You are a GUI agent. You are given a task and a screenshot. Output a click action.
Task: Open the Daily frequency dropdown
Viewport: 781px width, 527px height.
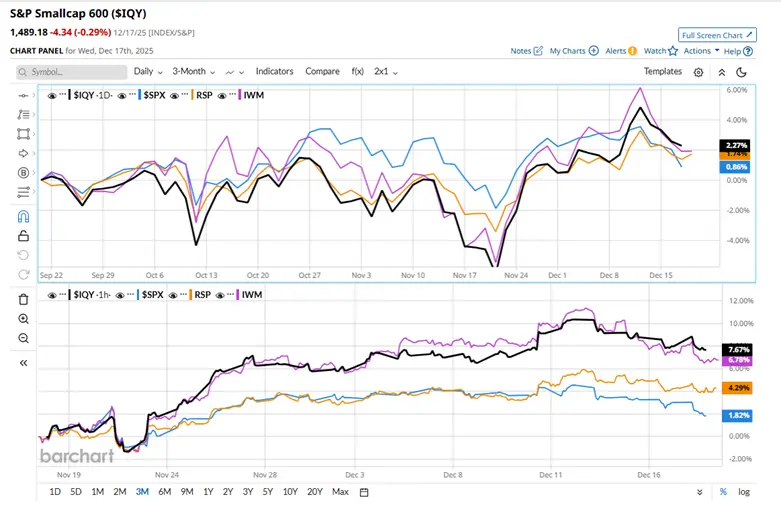click(149, 72)
